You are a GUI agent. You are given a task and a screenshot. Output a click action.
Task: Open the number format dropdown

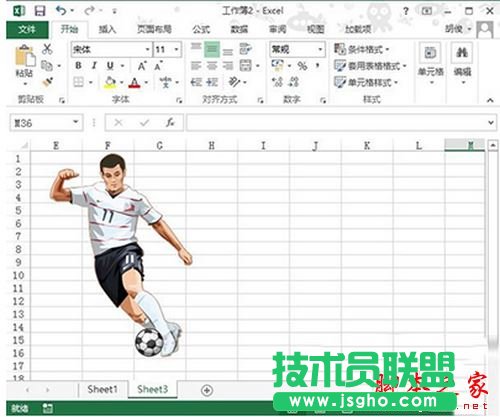[x=320, y=50]
